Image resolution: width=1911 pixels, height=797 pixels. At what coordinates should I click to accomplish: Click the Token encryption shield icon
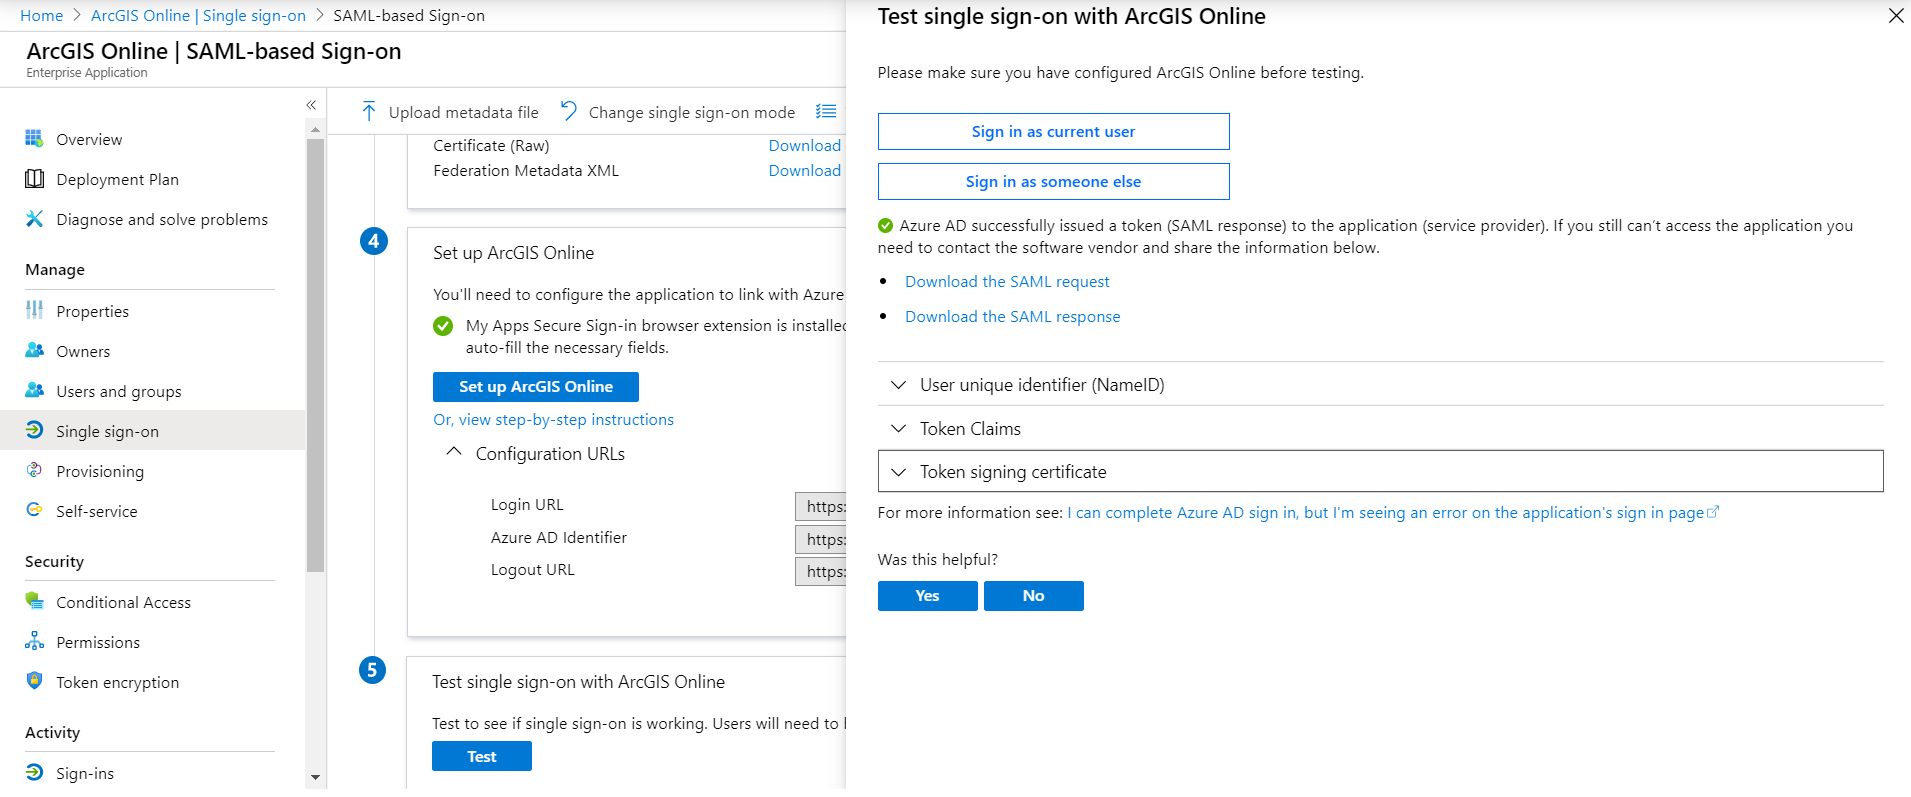(34, 681)
